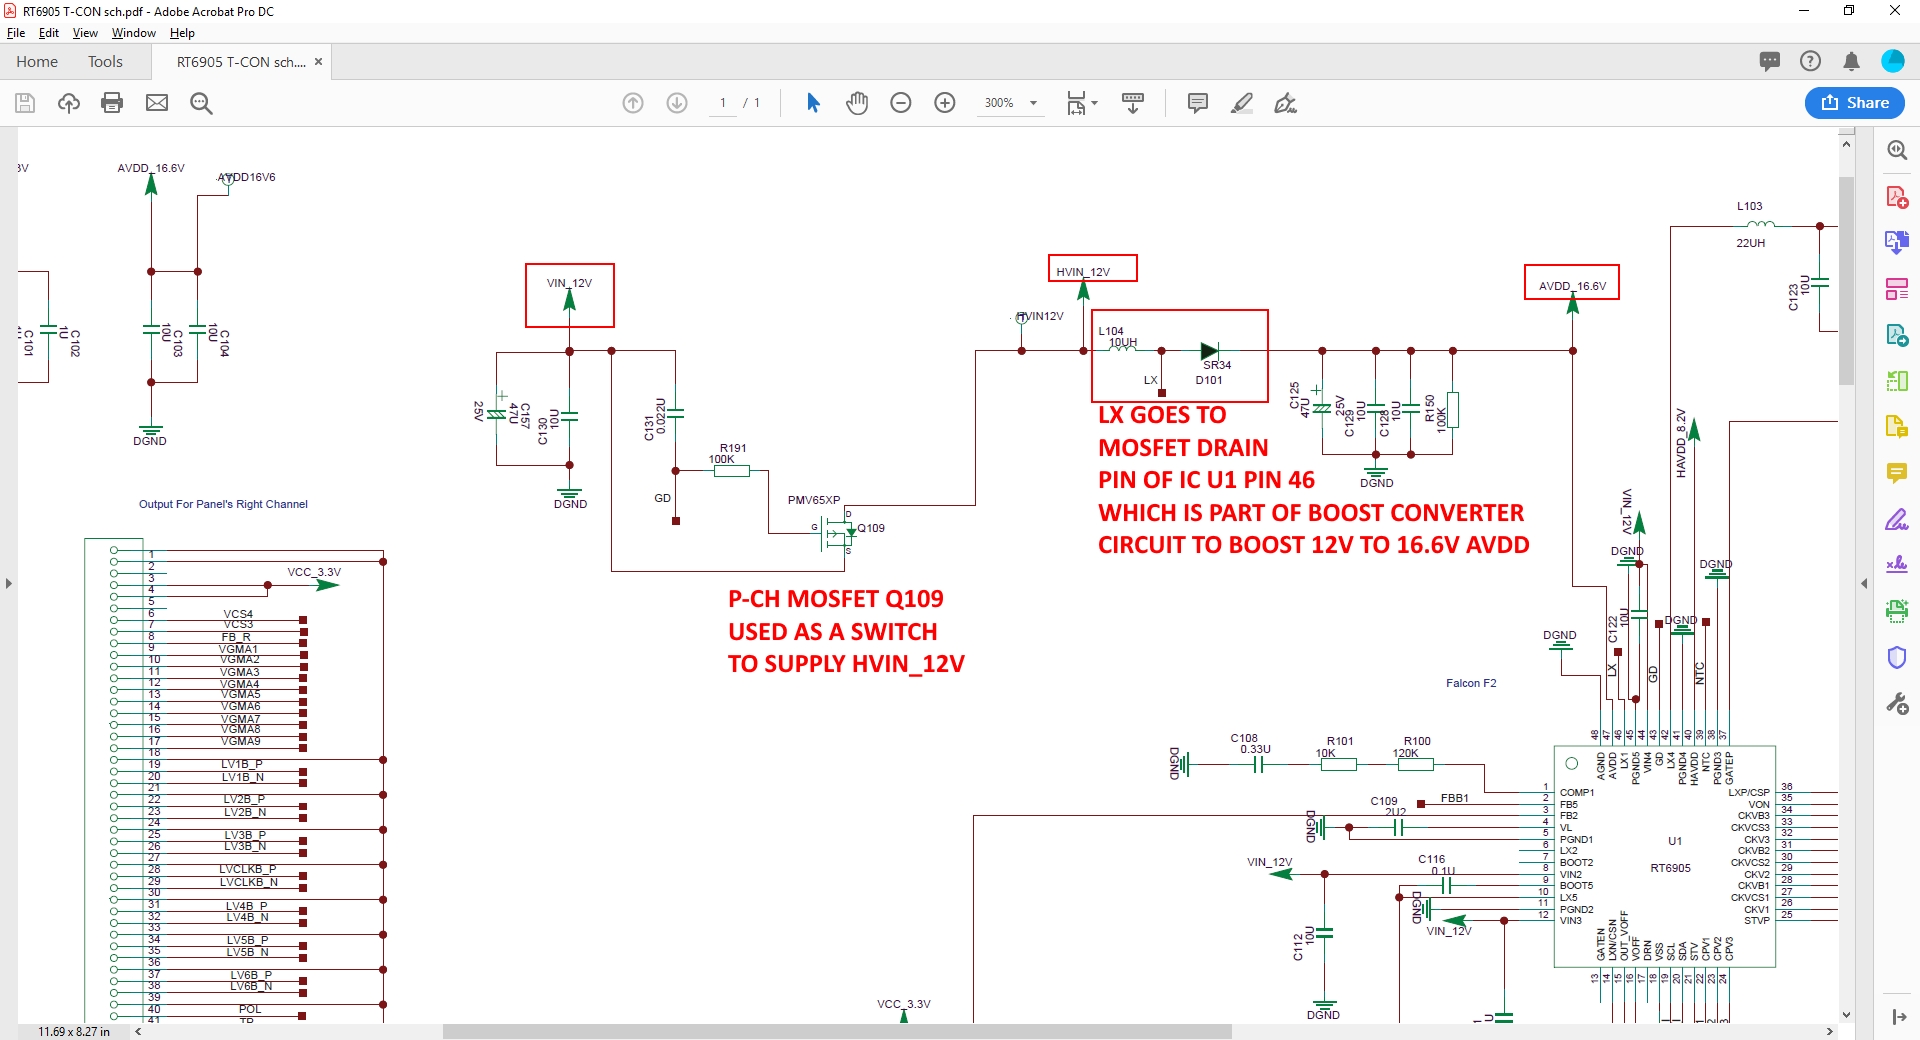
Task: Open the View menu
Action: pyautogui.click(x=85, y=33)
